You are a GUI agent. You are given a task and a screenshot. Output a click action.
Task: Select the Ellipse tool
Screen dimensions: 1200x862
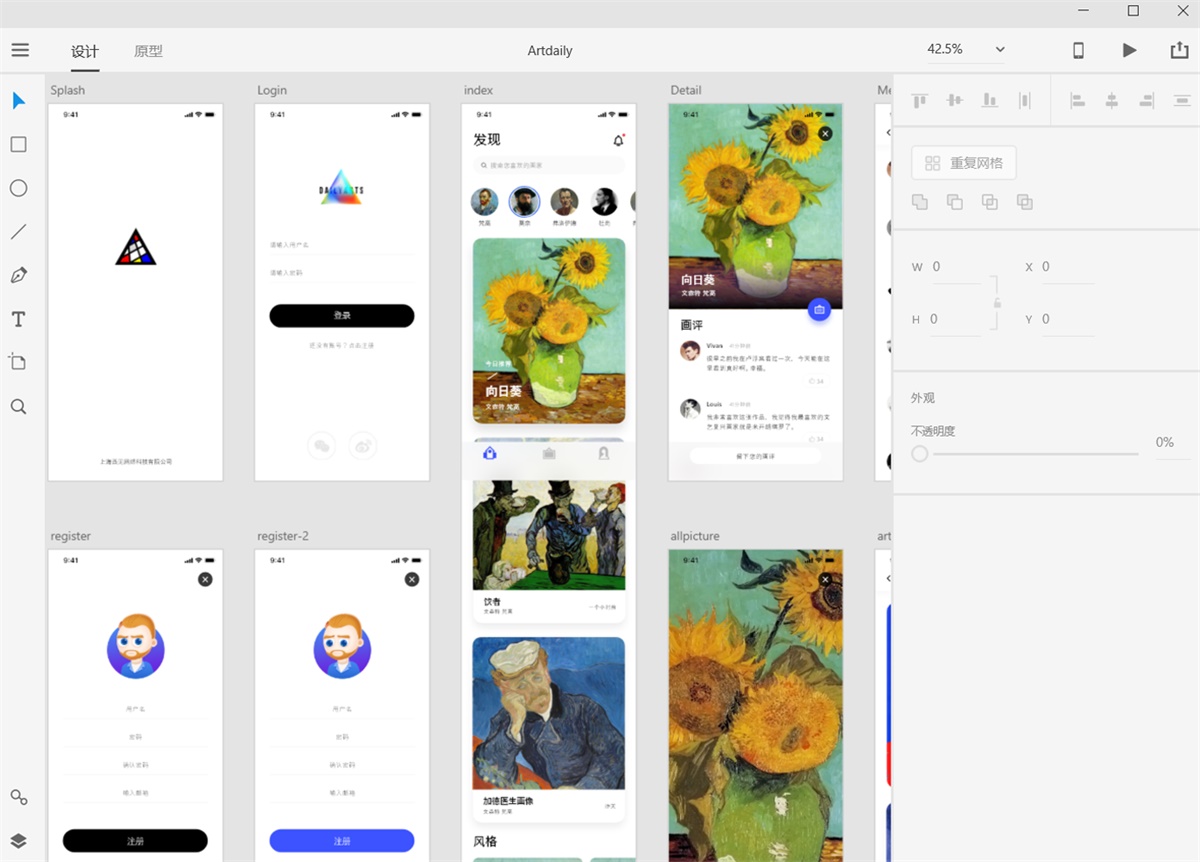tap(19, 188)
